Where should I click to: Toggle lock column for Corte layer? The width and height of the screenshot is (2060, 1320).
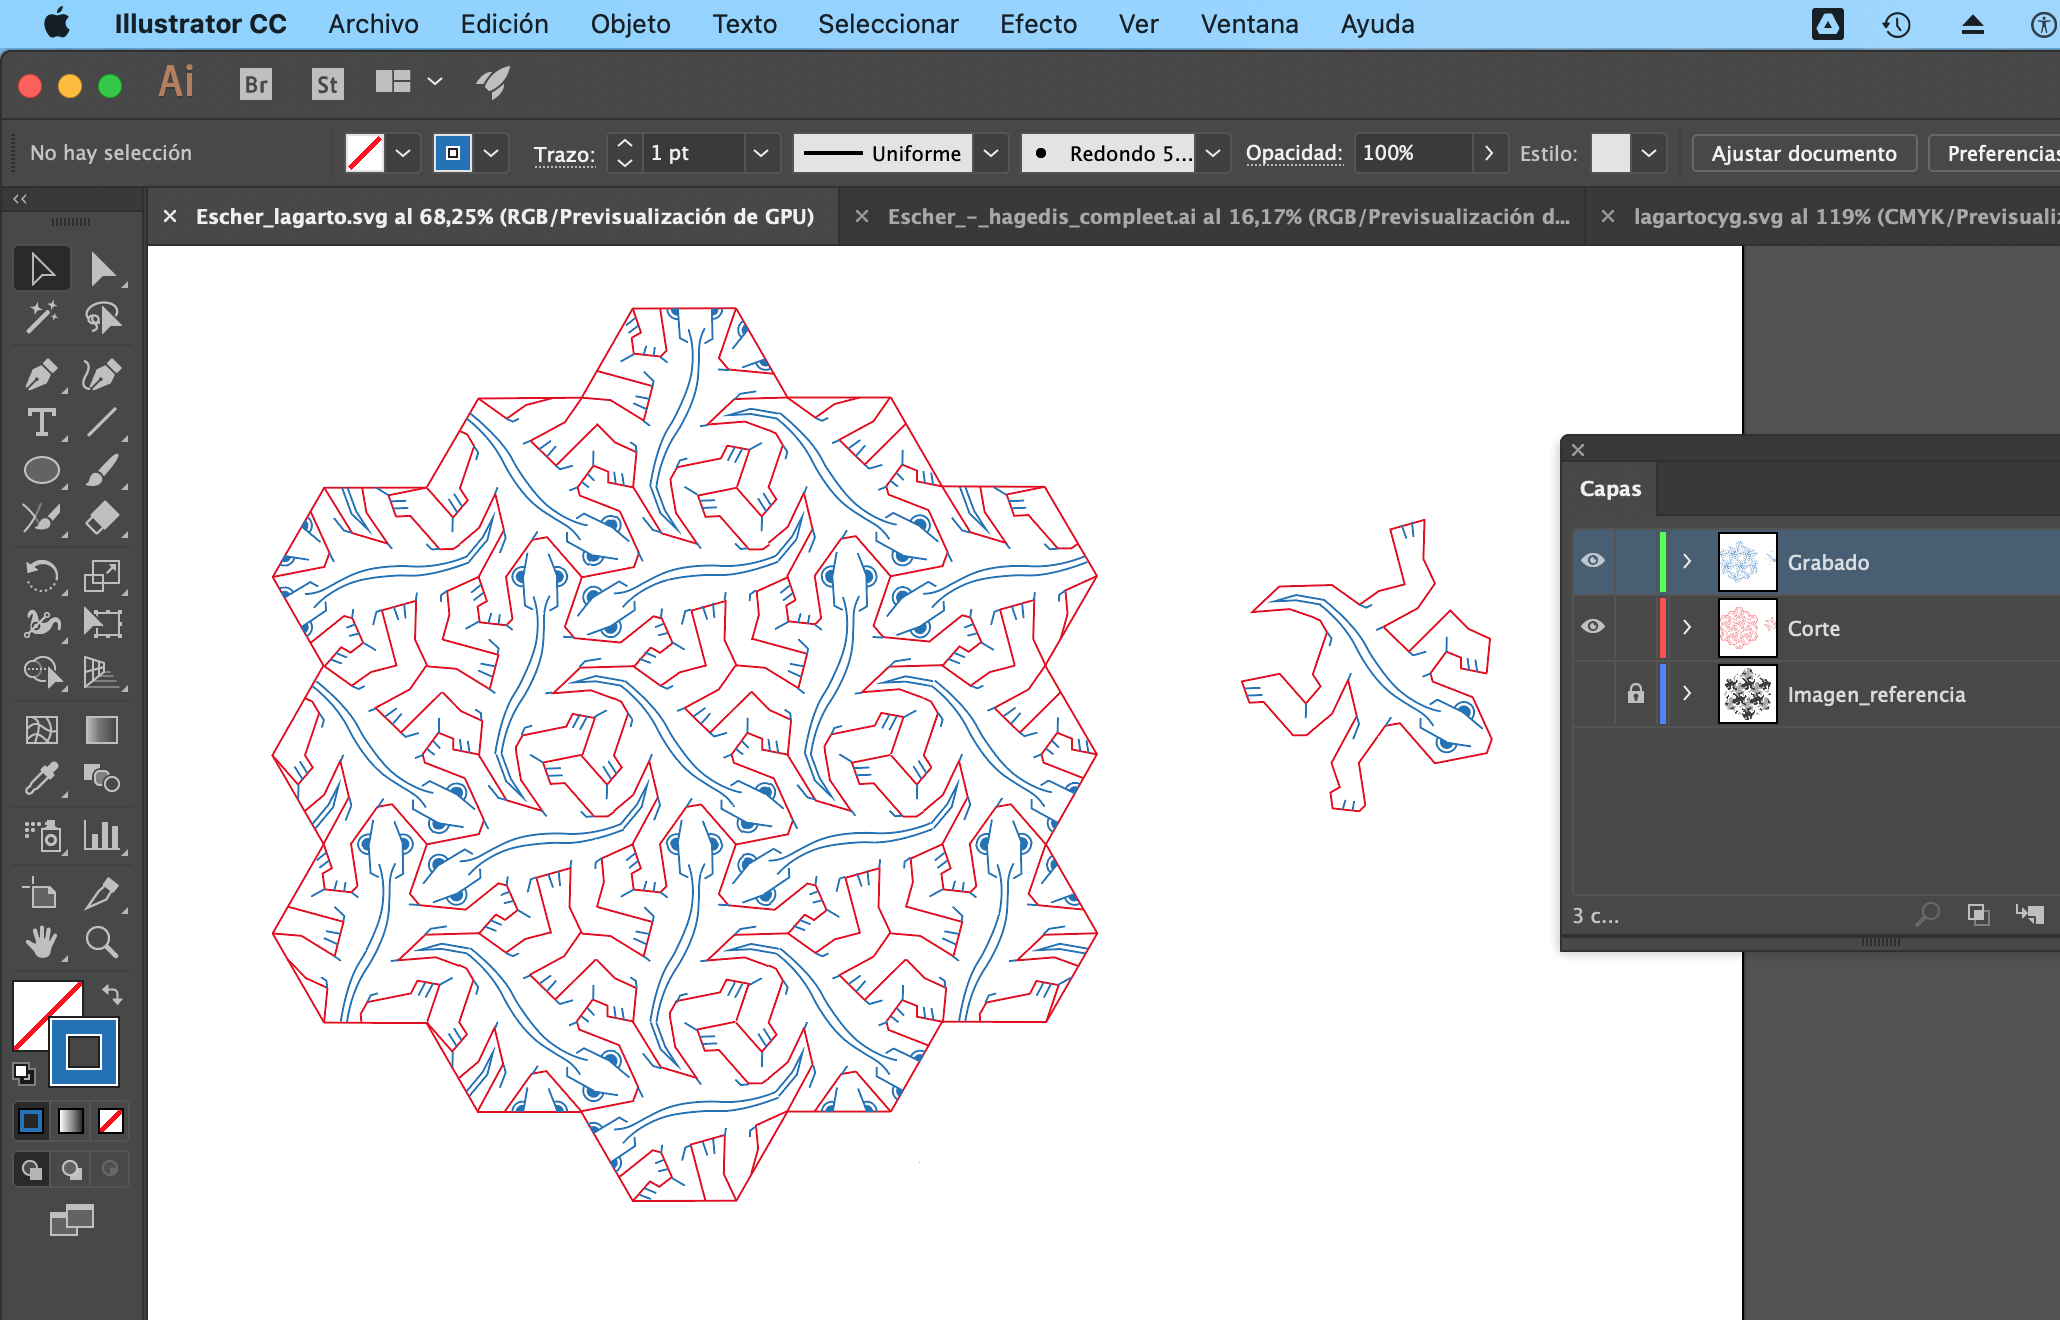(1636, 627)
